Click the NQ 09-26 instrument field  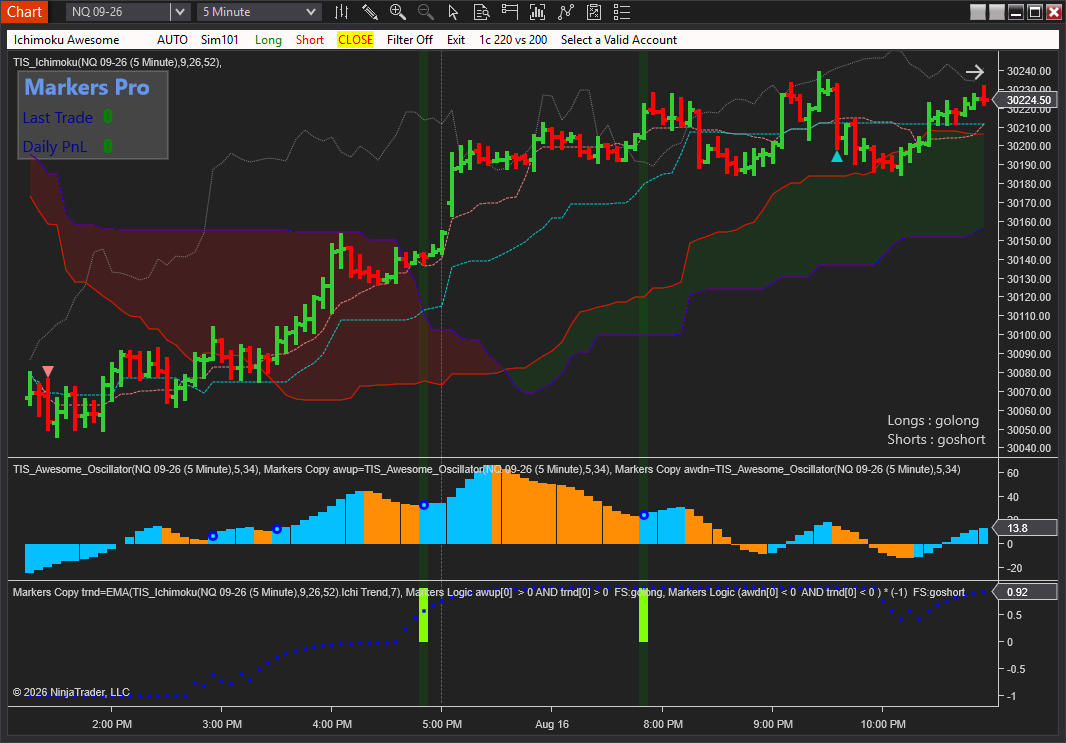[118, 12]
